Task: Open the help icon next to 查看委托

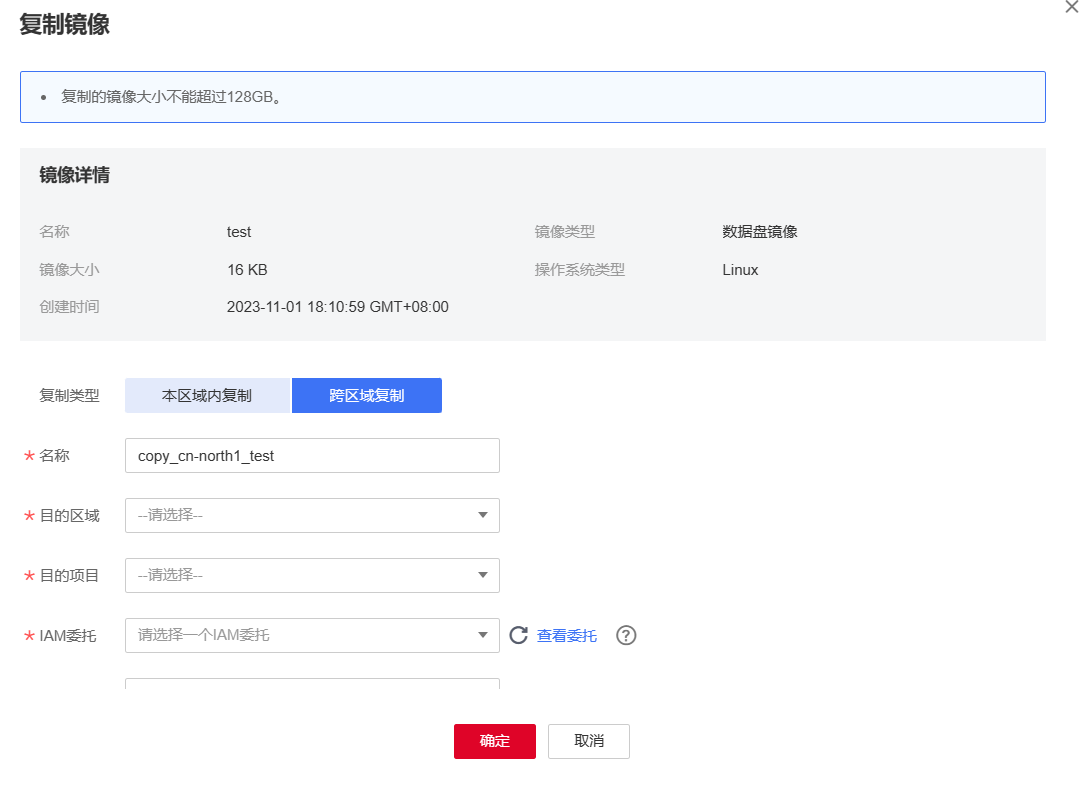Action: click(x=626, y=635)
